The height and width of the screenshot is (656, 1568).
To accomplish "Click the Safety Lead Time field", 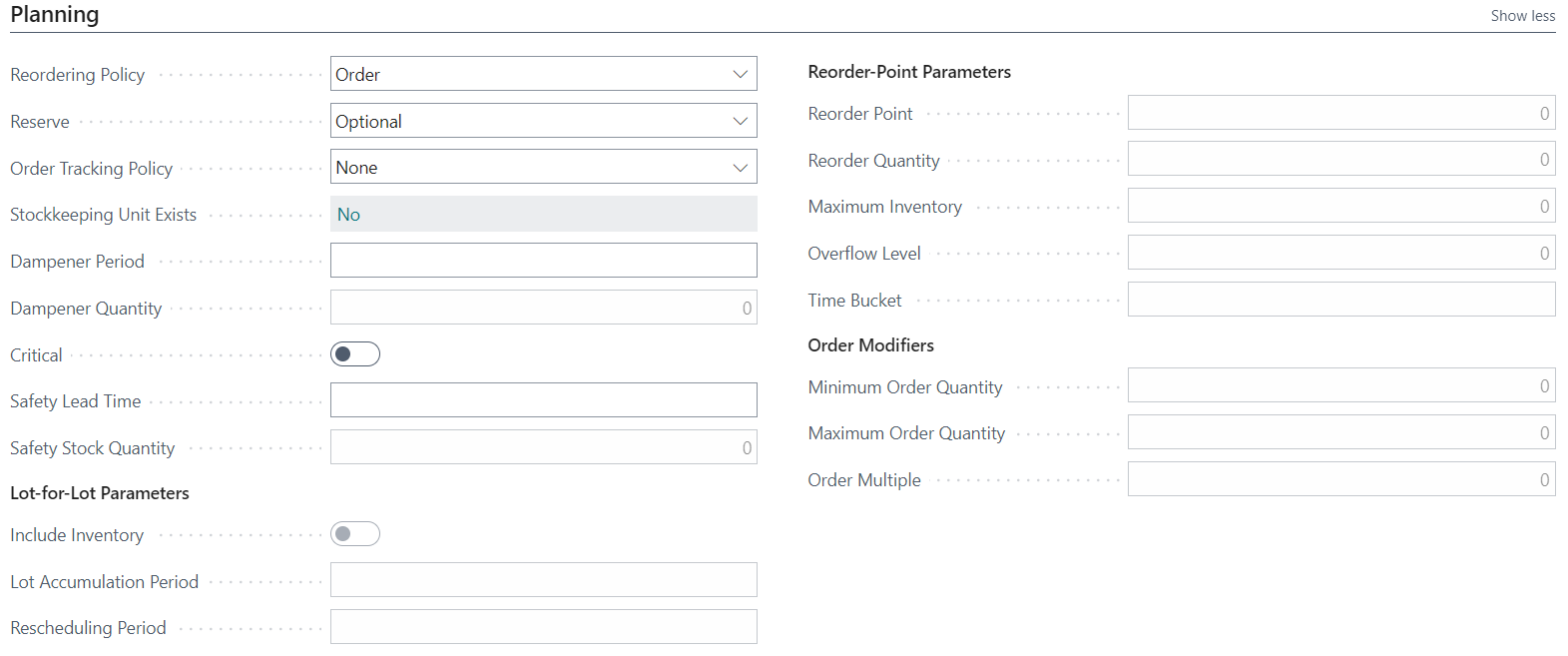I will pyautogui.click(x=543, y=399).
